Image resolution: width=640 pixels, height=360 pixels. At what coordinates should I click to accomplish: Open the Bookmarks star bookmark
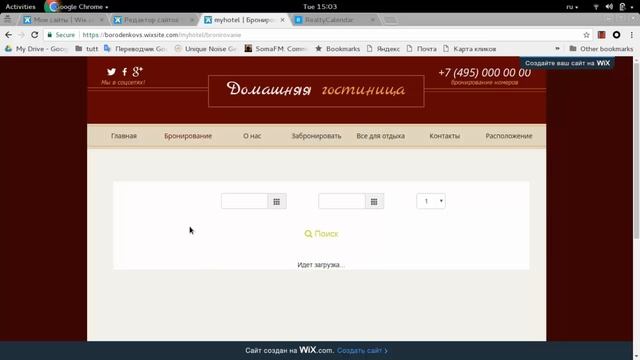tap(338, 49)
